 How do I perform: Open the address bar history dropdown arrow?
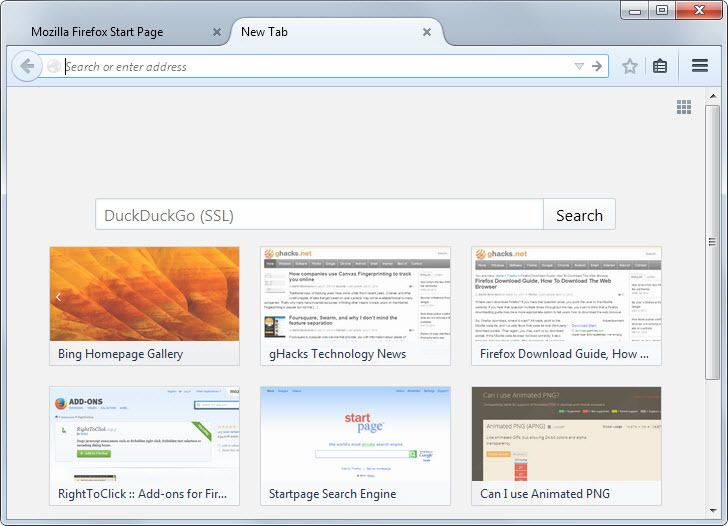click(578, 66)
